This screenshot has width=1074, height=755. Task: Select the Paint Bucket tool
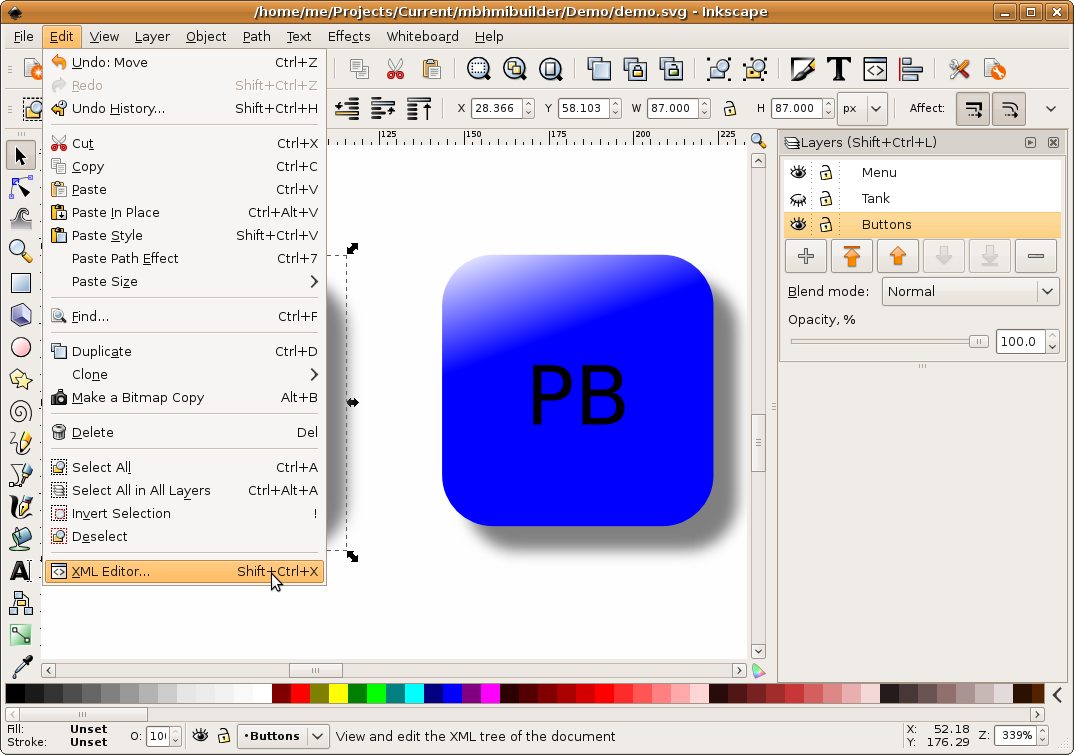coord(21,539)
